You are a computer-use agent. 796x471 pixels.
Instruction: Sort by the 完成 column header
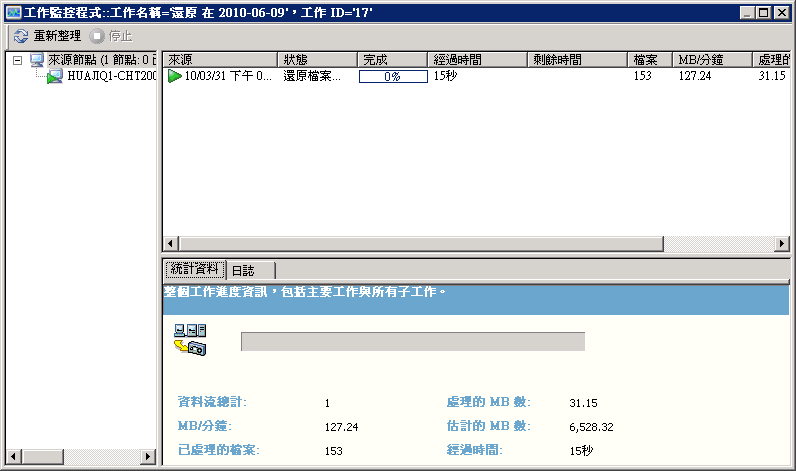[392, 60]
